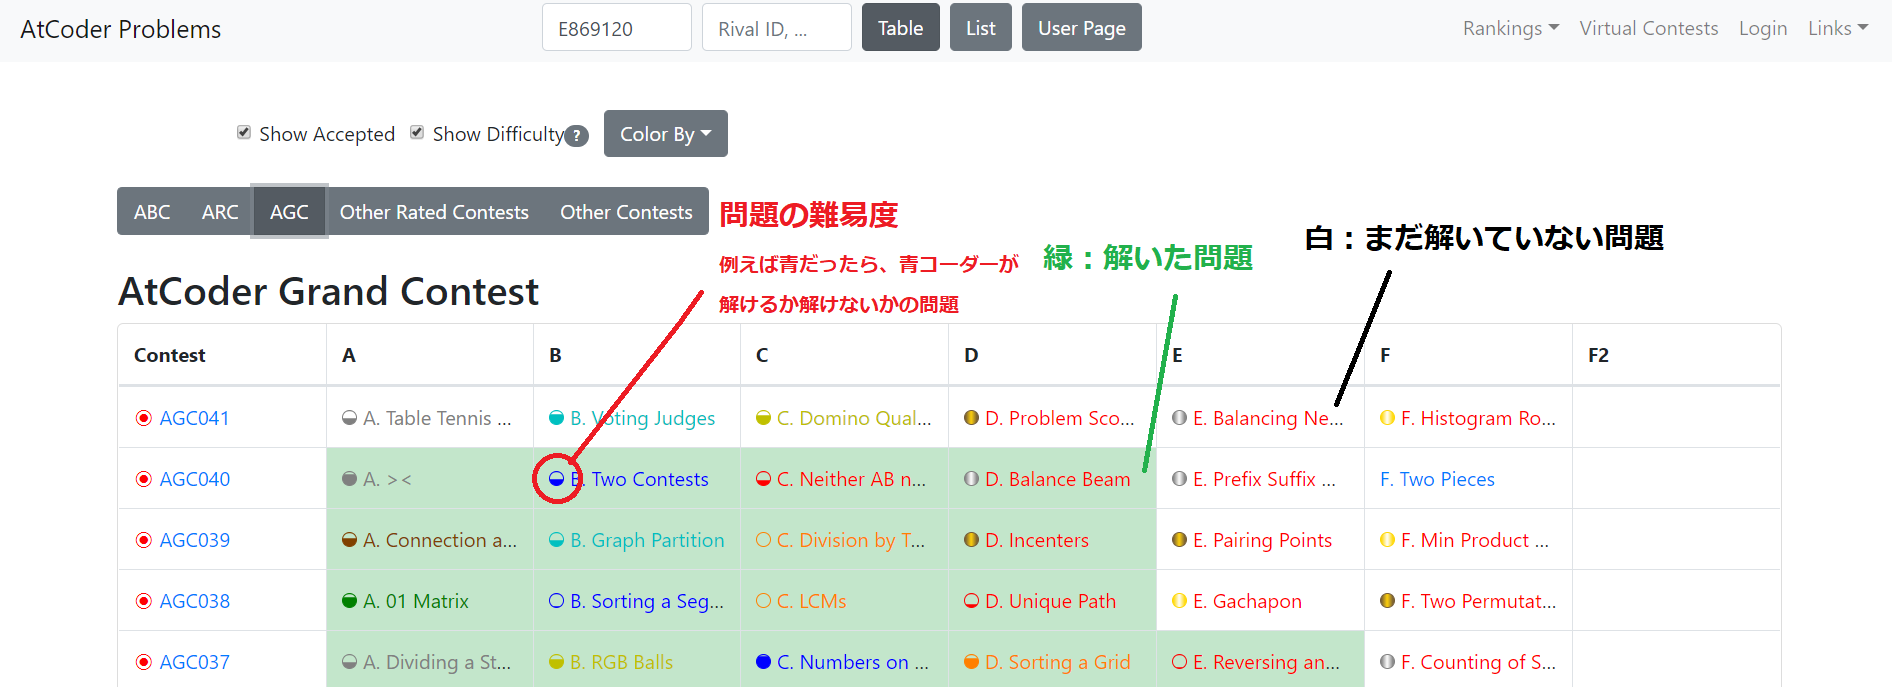Click the Login link

pyautogui.click(x=1763, y=28)
